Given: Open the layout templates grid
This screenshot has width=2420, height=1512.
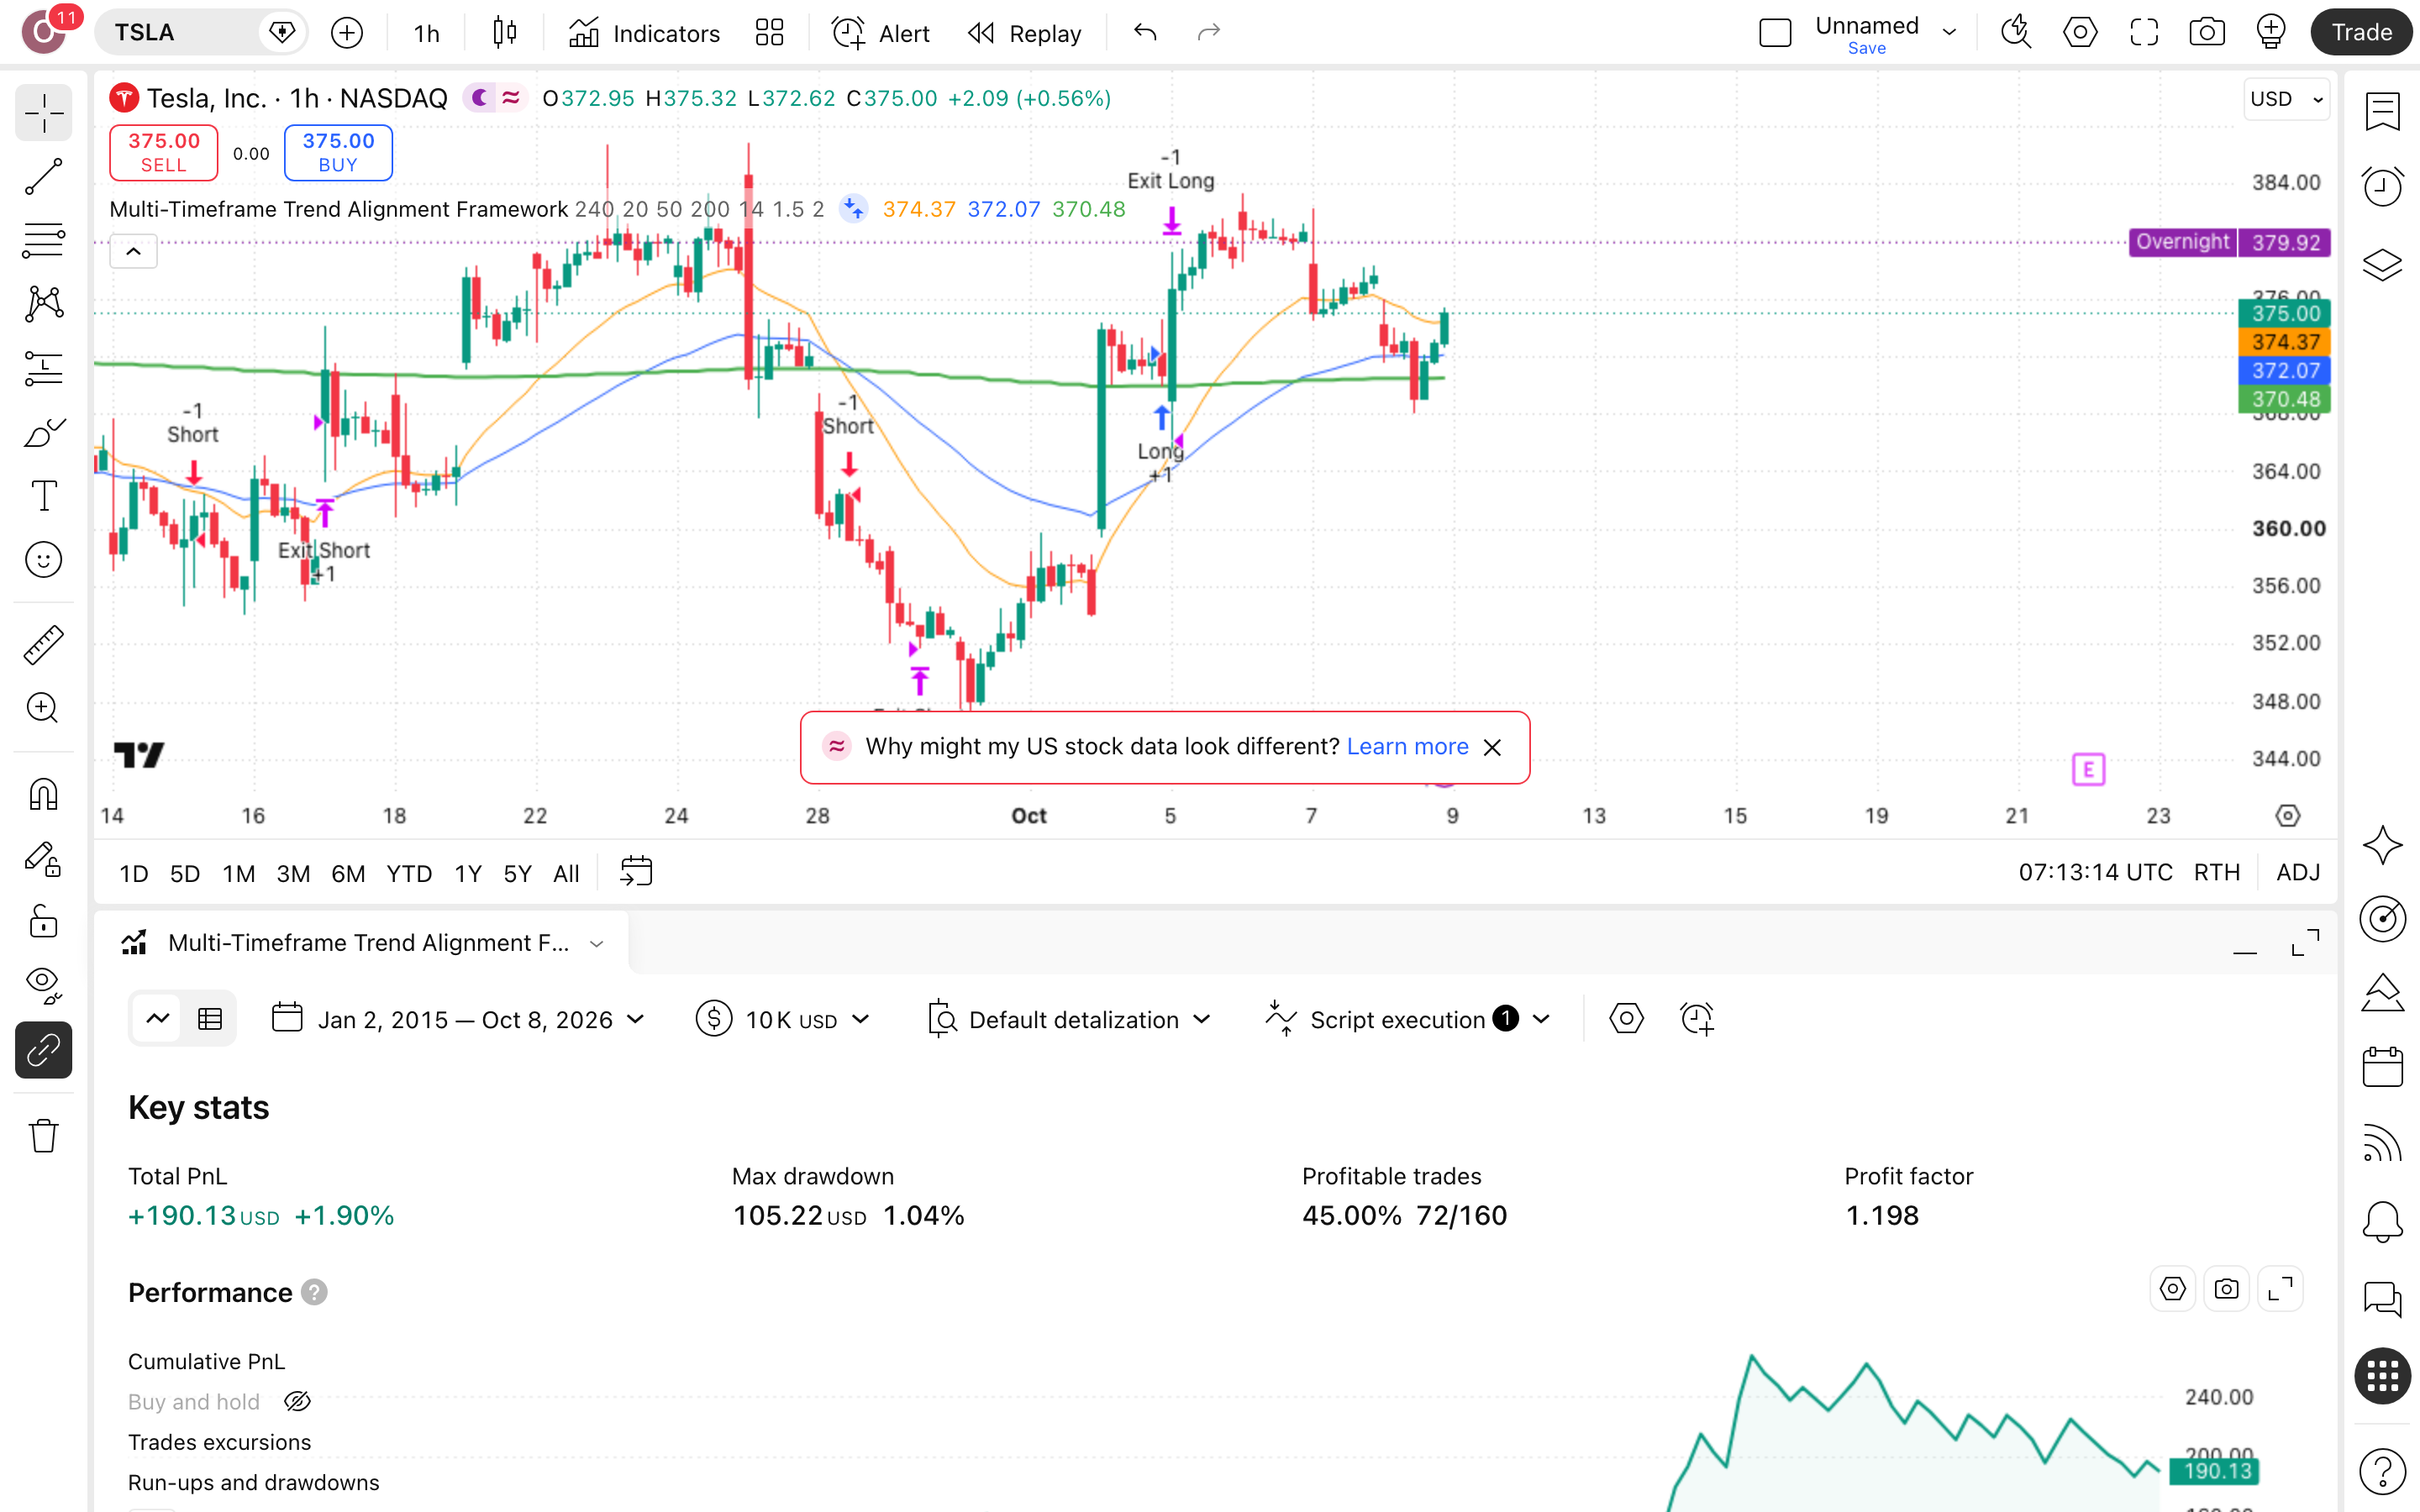Looking at the screenshot, I should 769,33.
